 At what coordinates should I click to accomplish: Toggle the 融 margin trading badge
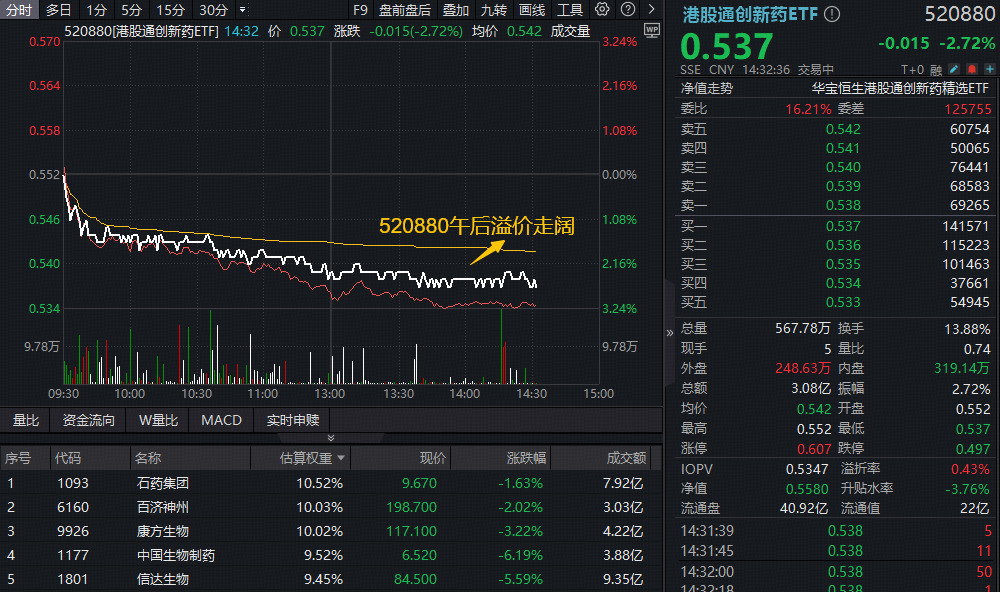(x=935, y=68)
